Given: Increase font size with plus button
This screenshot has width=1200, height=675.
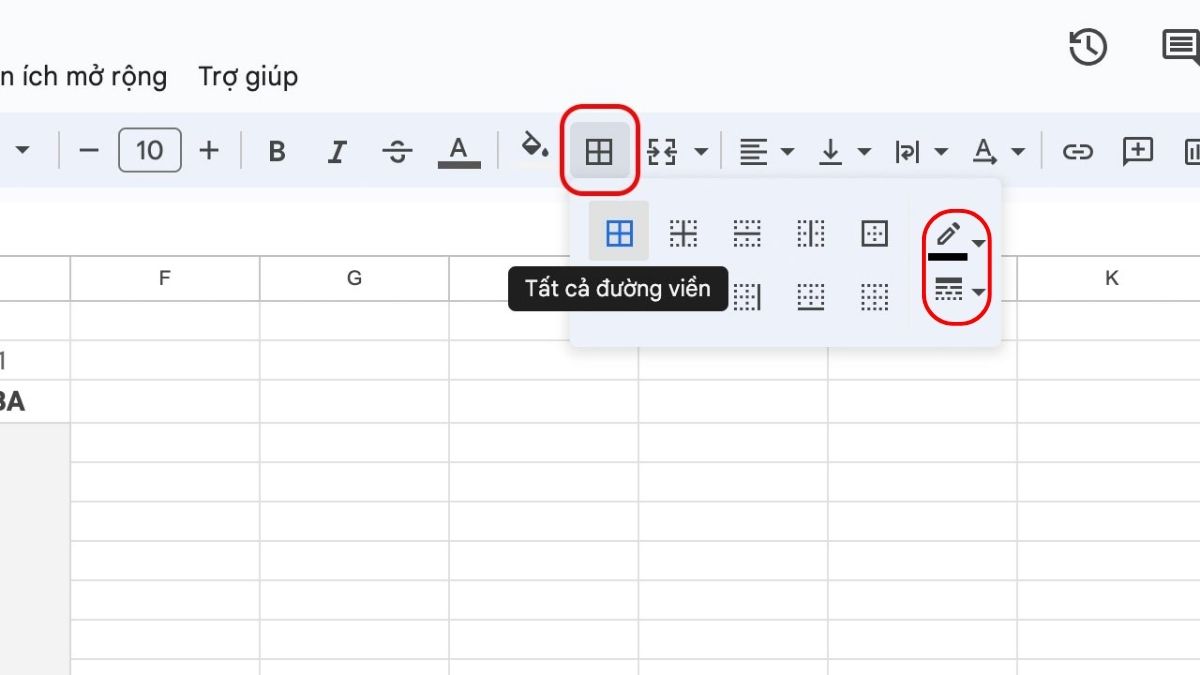Looking at the screenshot, I should click(208, 152).
